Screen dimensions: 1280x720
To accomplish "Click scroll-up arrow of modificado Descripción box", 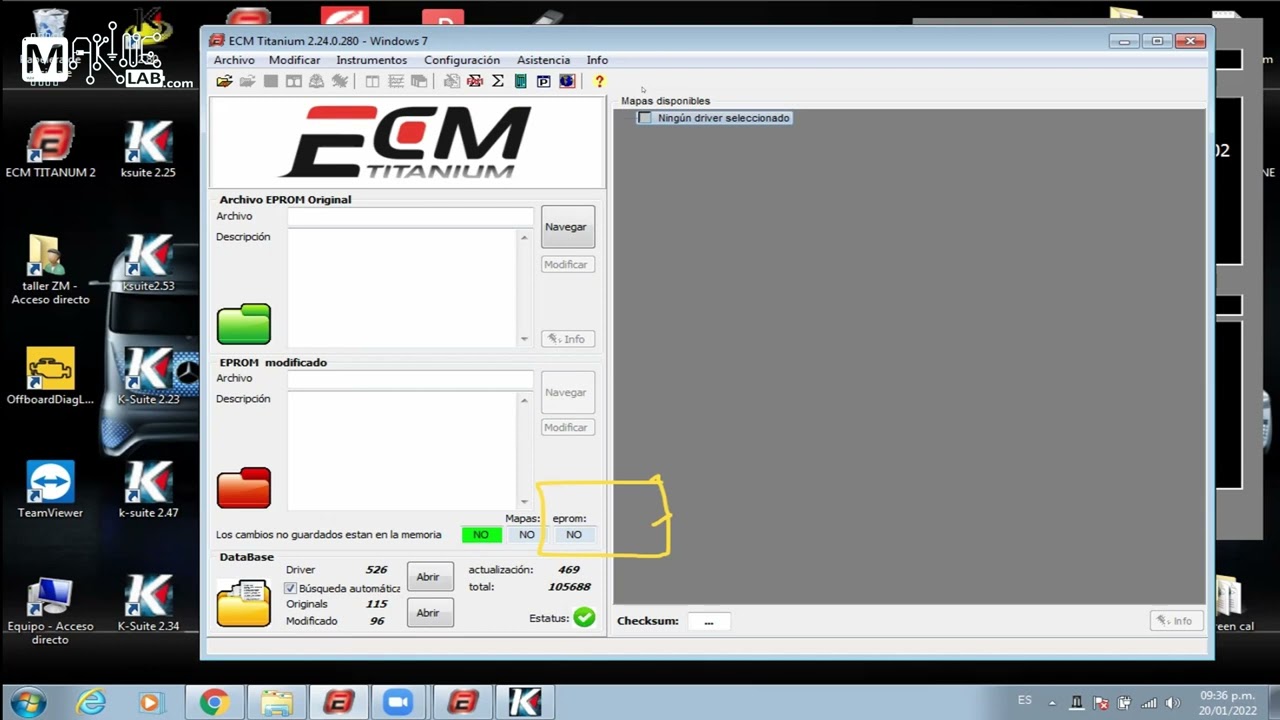I will (x=524, y=401).
